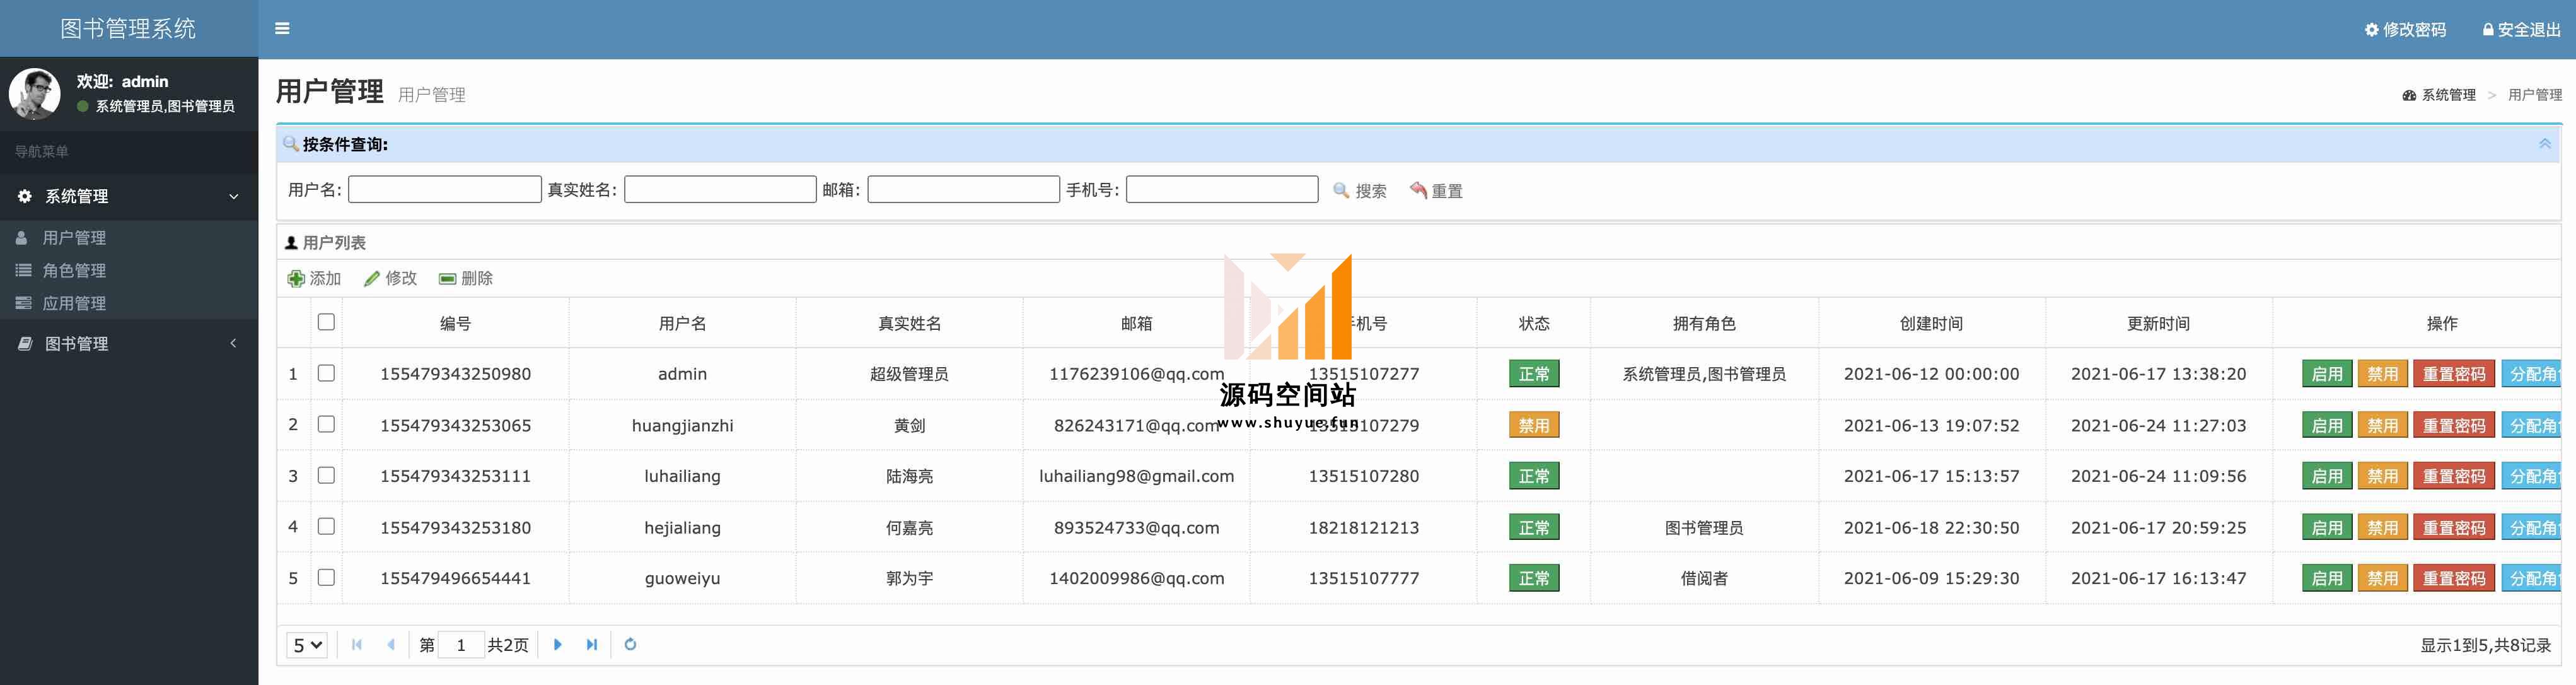Click 正常 status badge of admin
The width and height of the screenshot is (2576, 685).
point(1534,374)
